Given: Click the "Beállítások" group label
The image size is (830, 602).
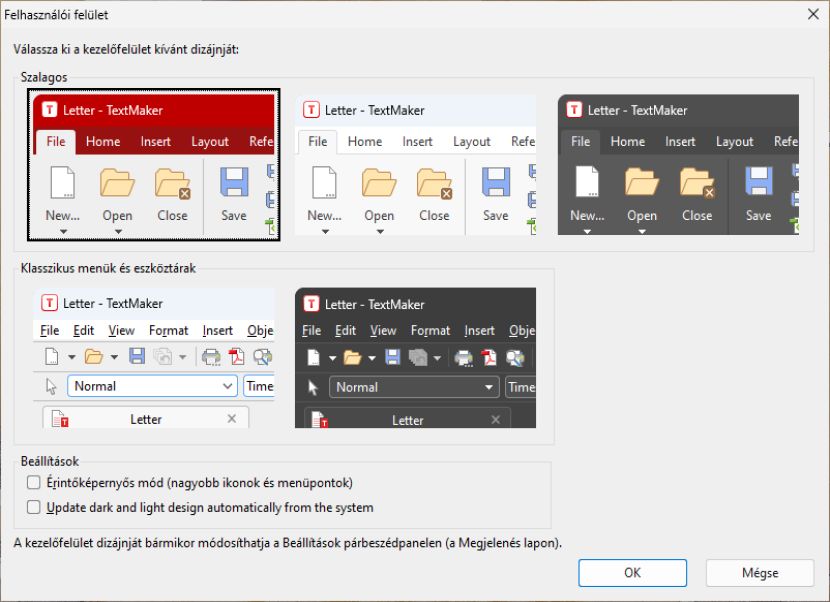Looking at the screenshot, I should click(50, 461).
